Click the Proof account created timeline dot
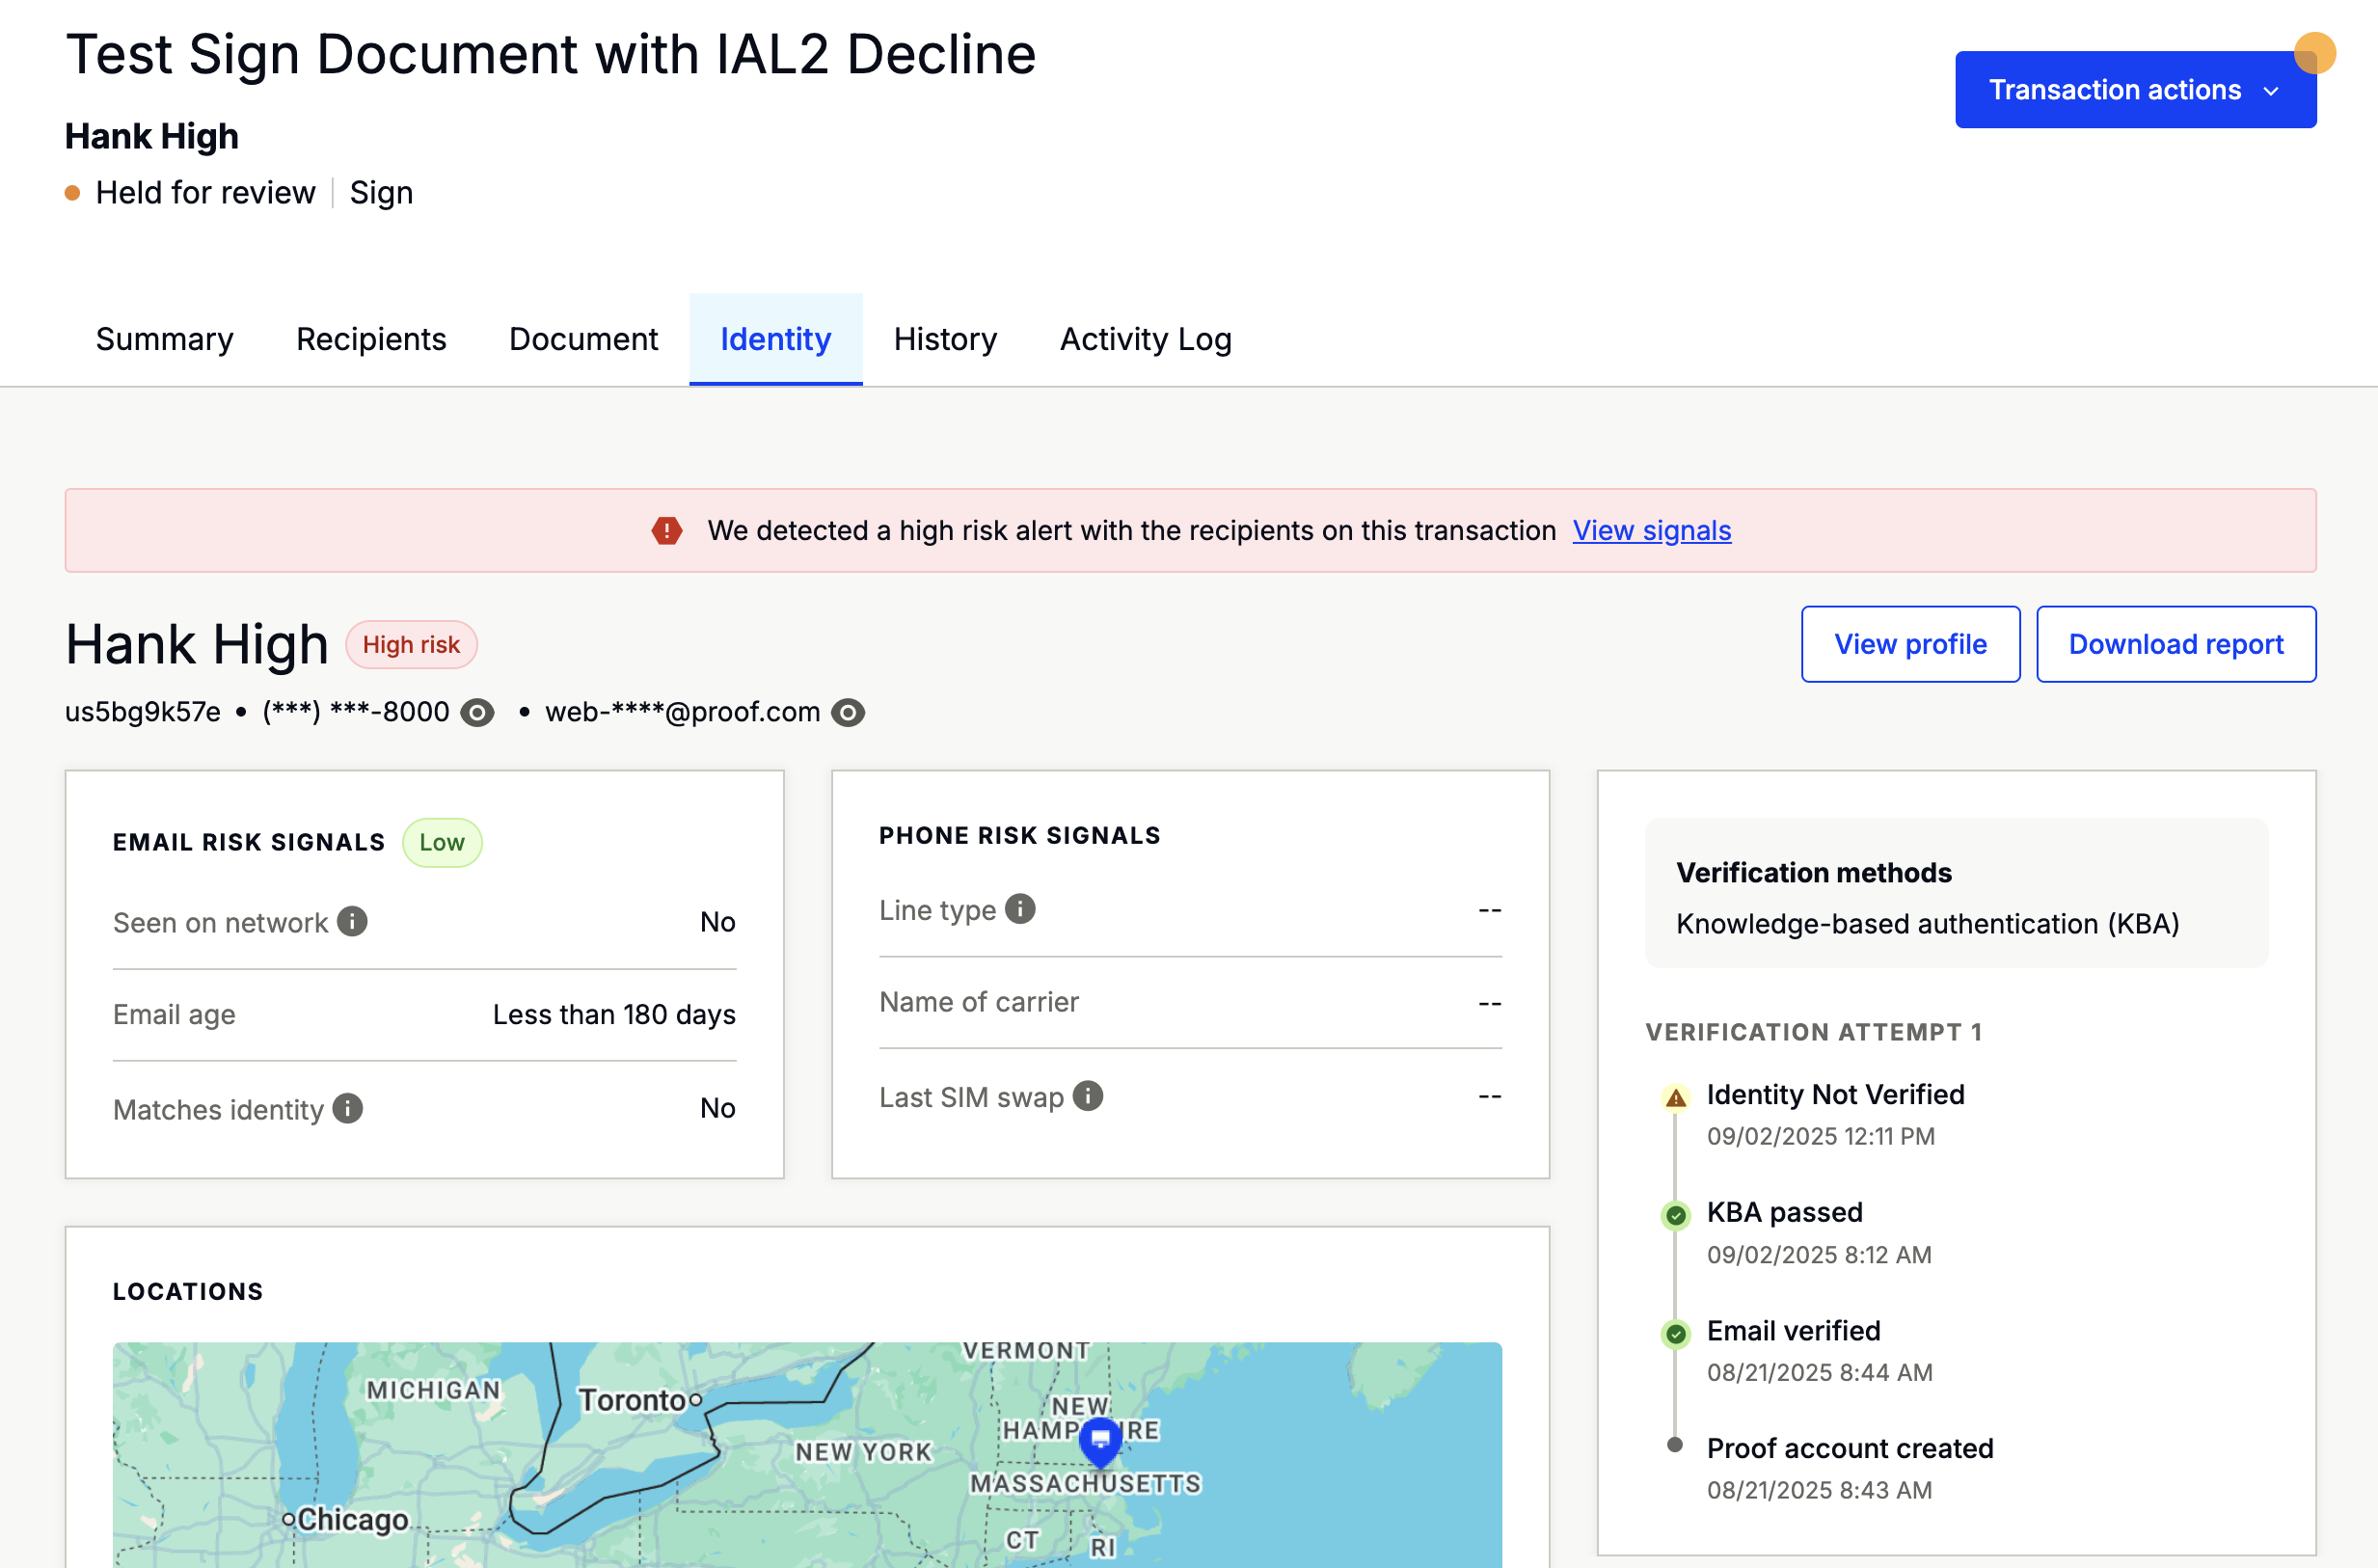2378x1568 pixels. (1675, 1444)
